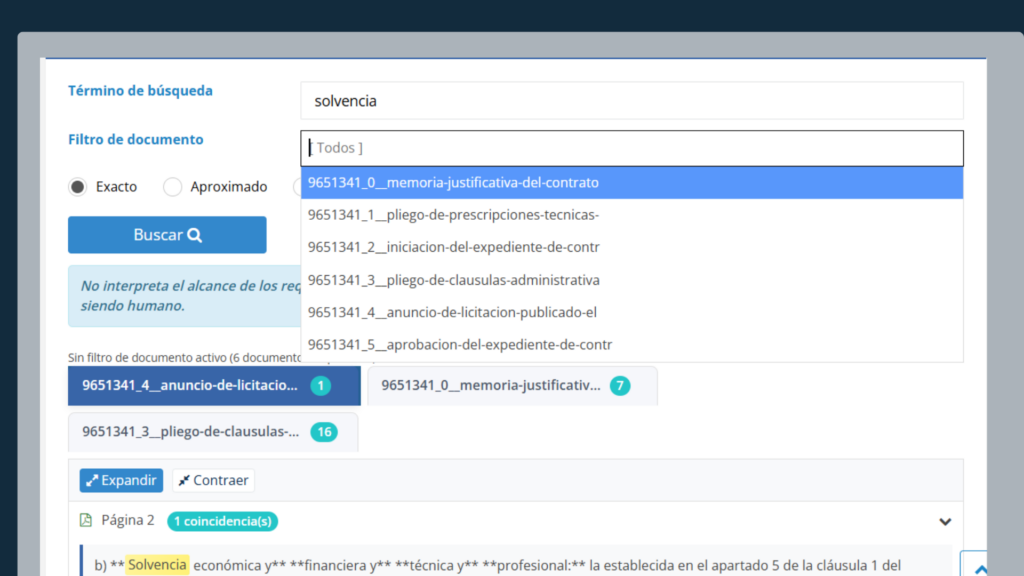This screenshot has width=1024, height=576.
Task: Collapse the Página 2 section with the chevron
Action: tap(945, 521)
